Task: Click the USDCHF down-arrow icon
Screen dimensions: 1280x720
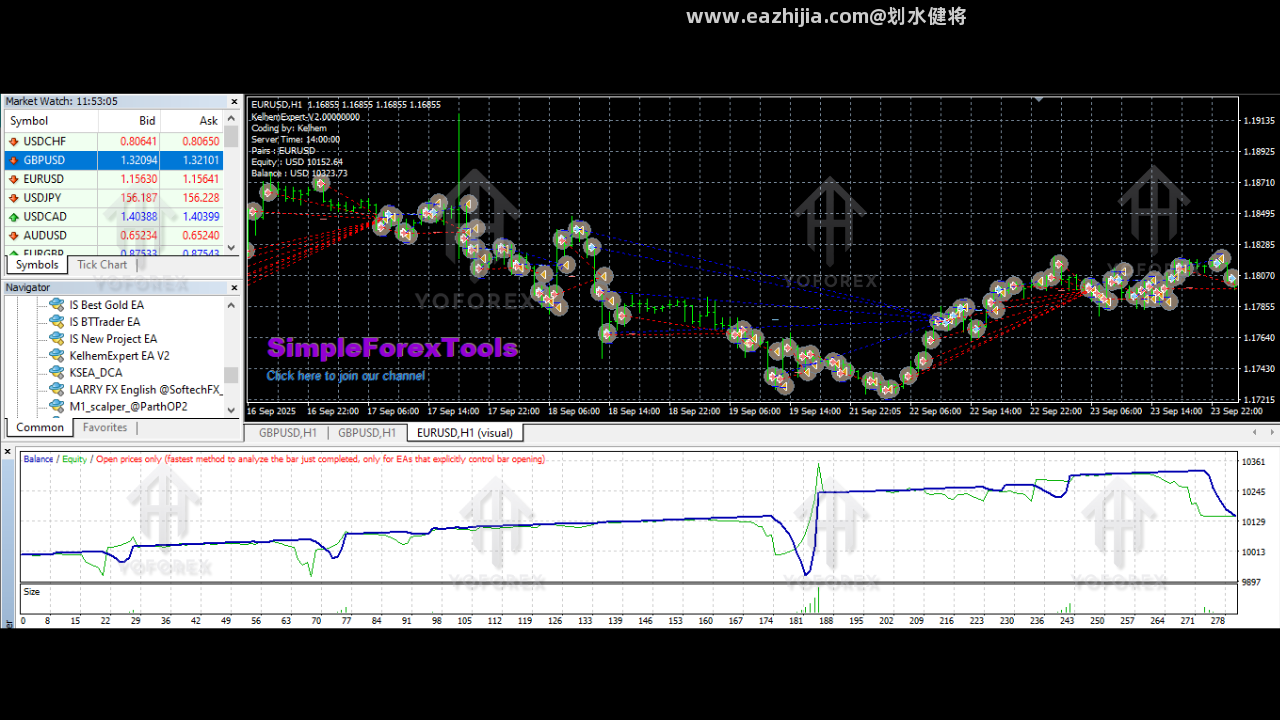Action: click(14, 141)
